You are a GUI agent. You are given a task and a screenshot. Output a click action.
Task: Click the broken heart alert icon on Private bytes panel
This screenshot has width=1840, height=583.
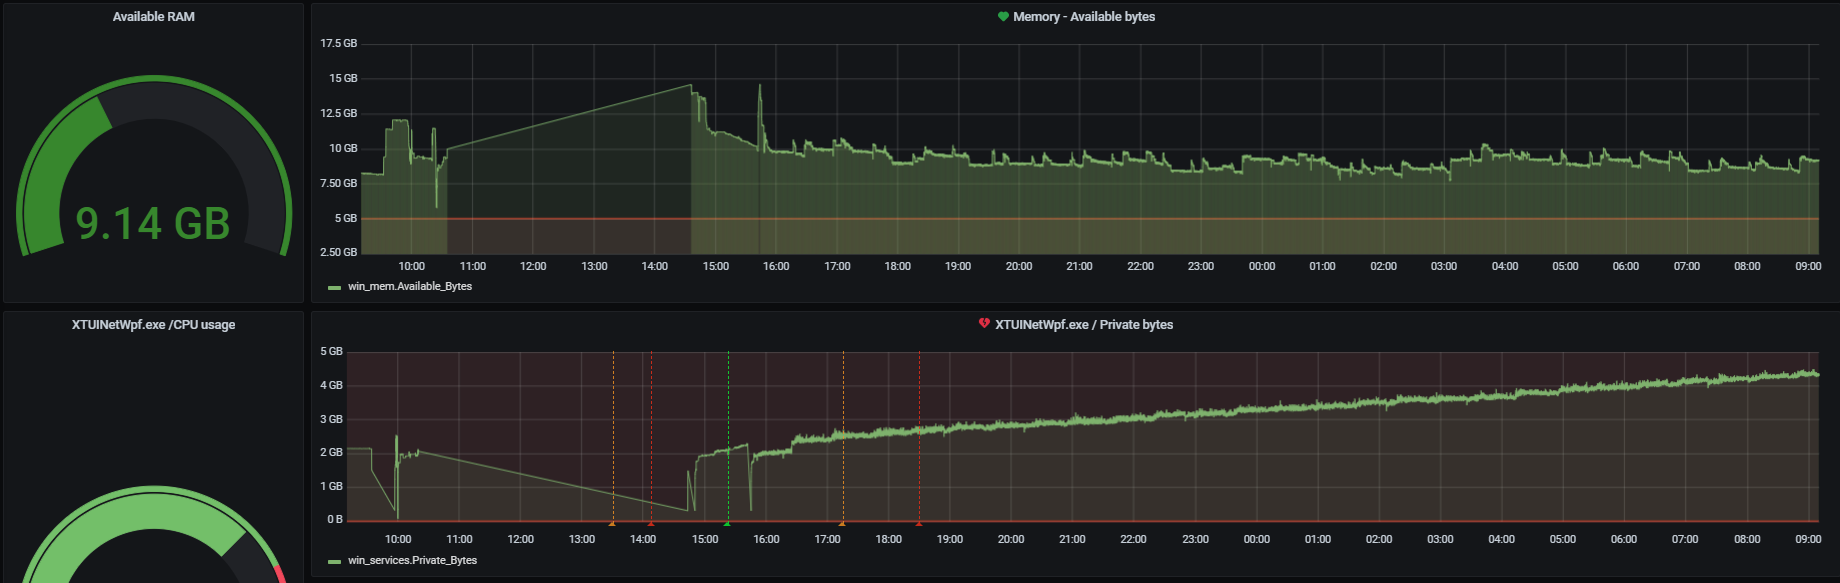point(984,324)
